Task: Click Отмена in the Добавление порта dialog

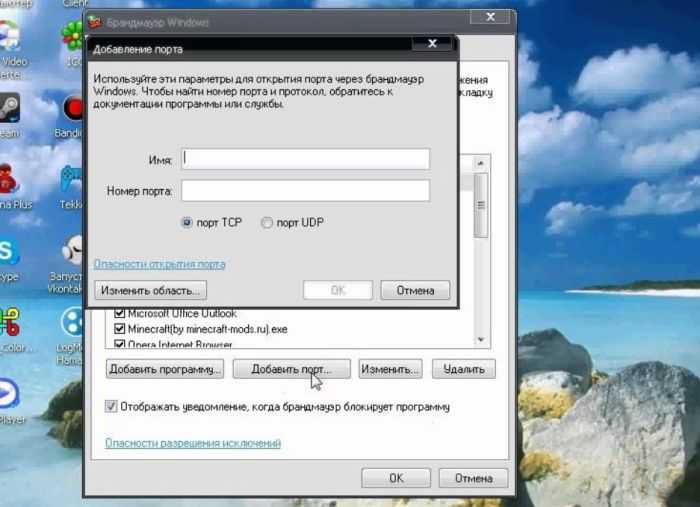Action: coord(415,291)
